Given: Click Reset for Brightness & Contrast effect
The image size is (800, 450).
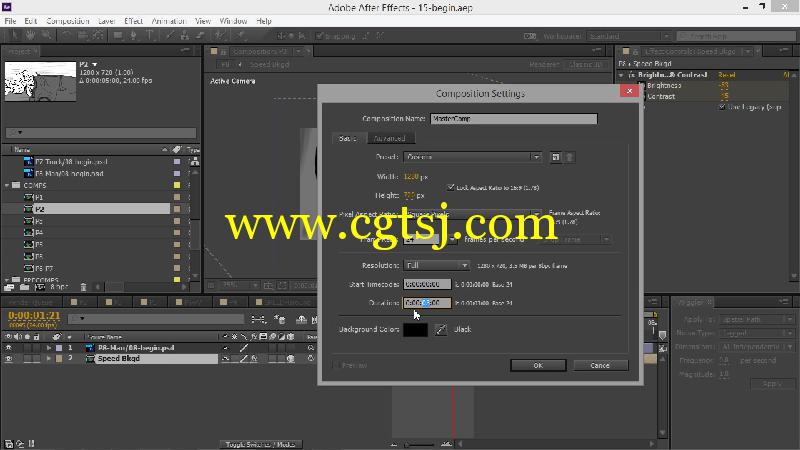Looking at the screenshot, I should point(727,74).
